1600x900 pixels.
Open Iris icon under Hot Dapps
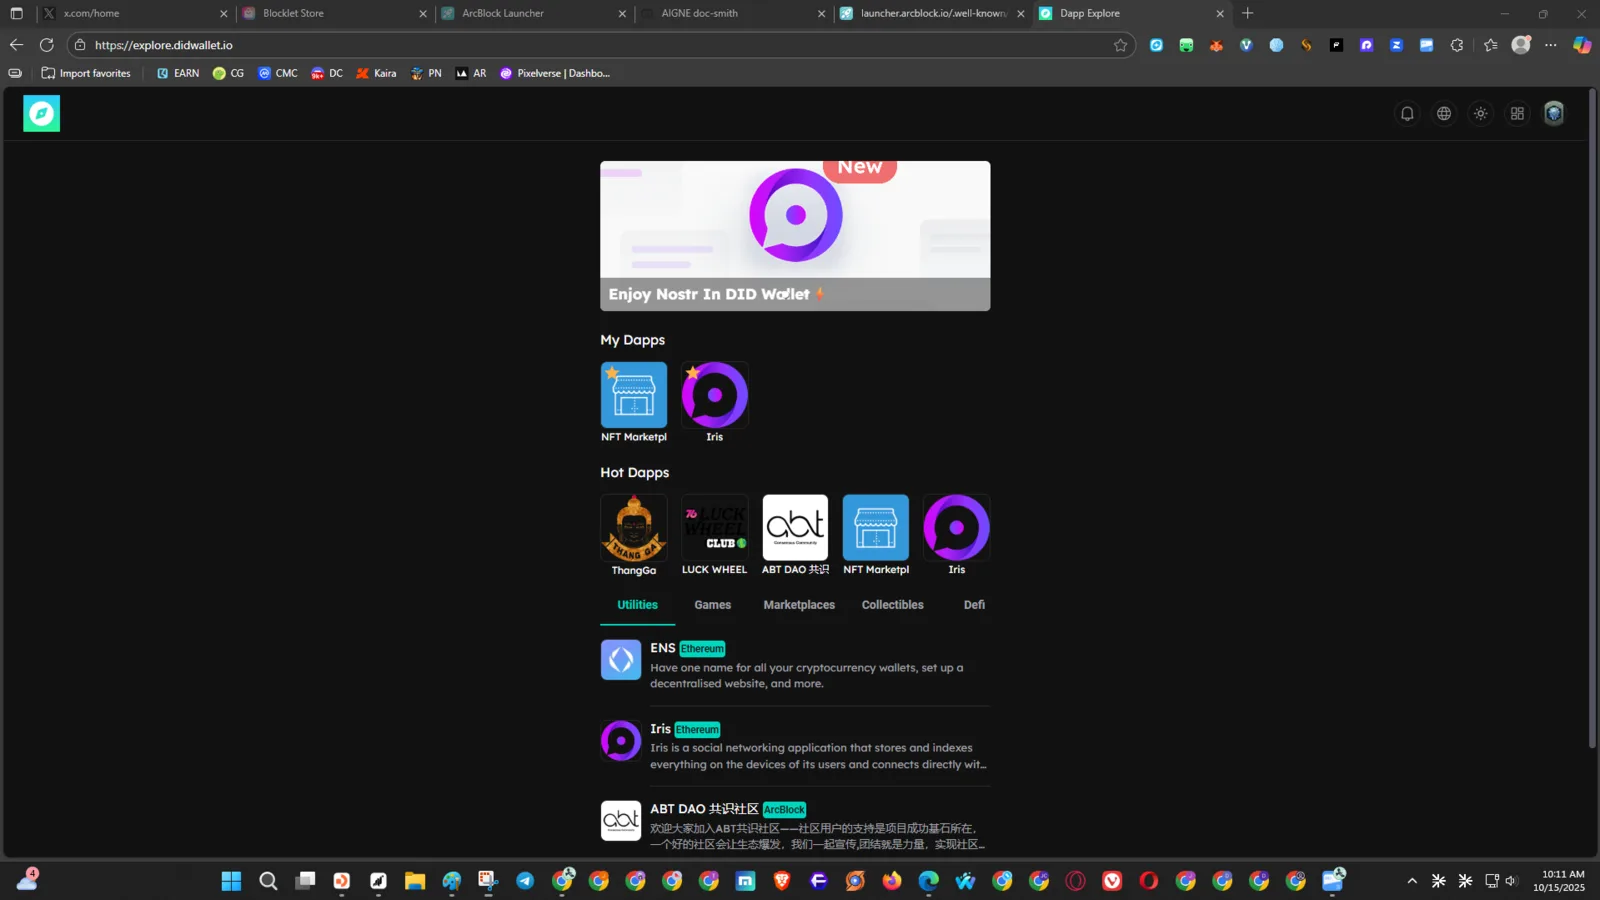[x=957, y=528]
